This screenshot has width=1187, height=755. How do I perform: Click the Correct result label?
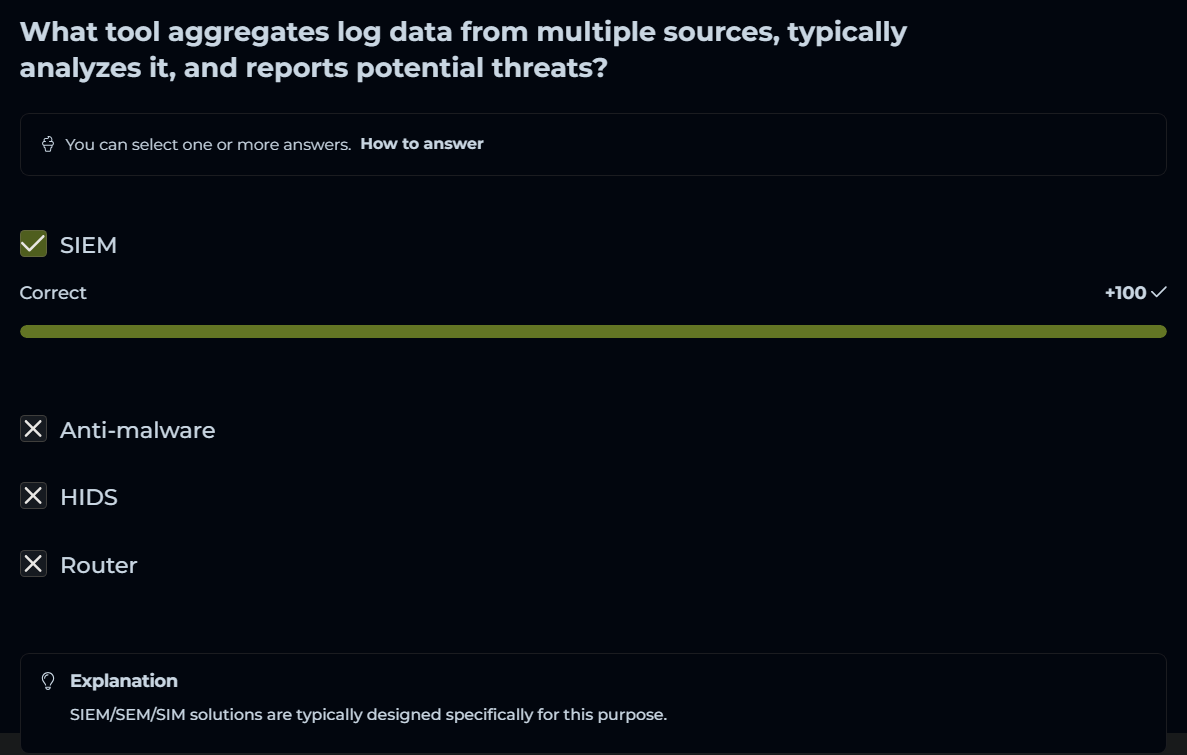pyautogui.click(x=53, y=292)
